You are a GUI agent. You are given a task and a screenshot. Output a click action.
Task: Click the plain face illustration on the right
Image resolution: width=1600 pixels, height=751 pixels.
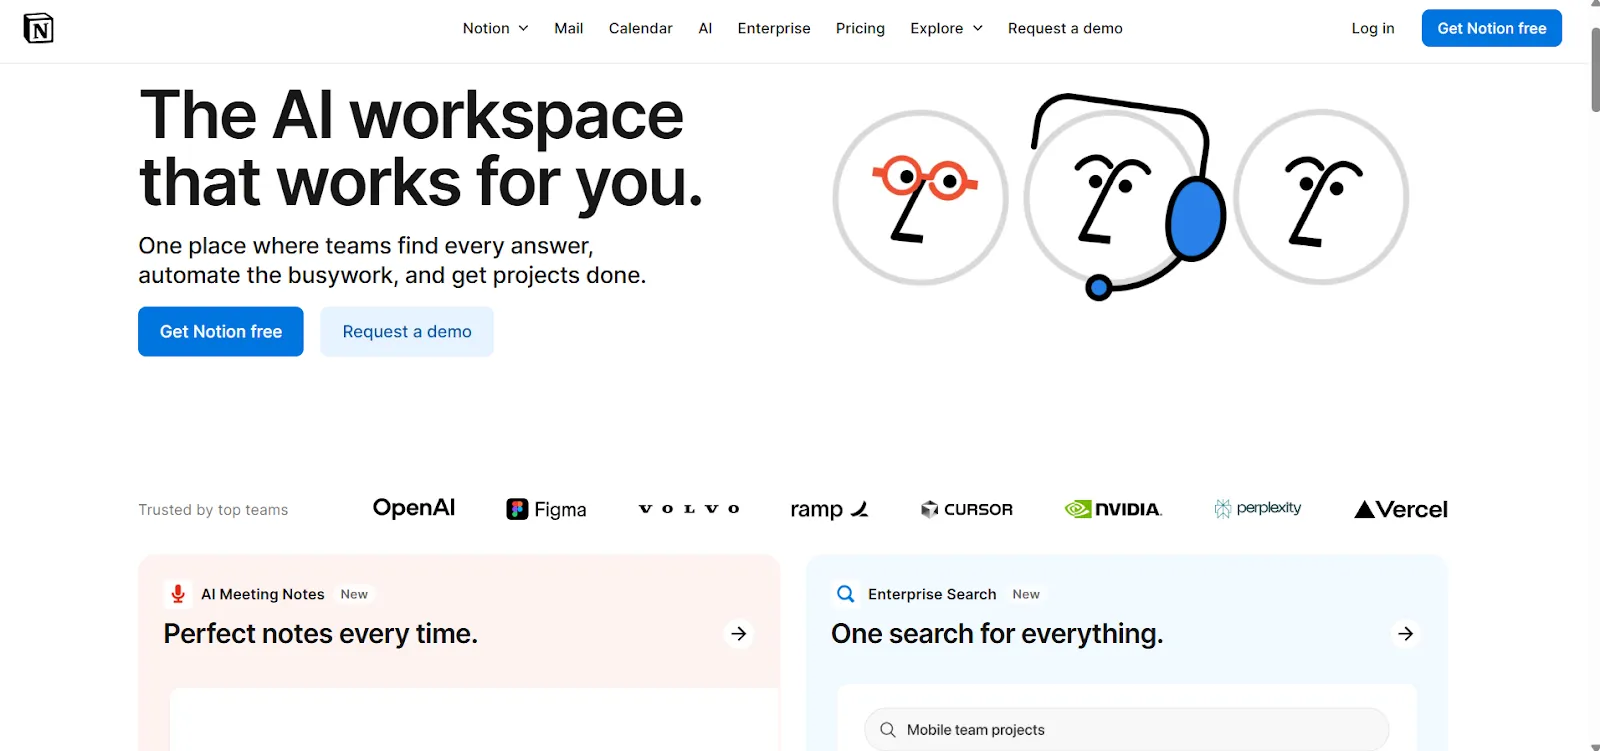tap(1321, 197)
